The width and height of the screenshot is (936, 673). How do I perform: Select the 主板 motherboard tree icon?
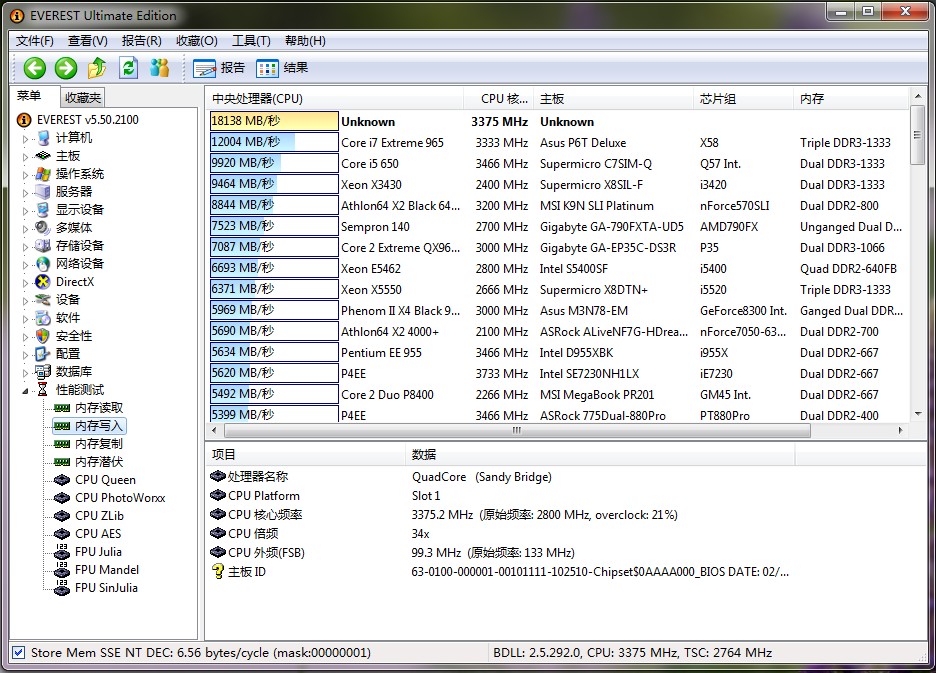[43, 156]
